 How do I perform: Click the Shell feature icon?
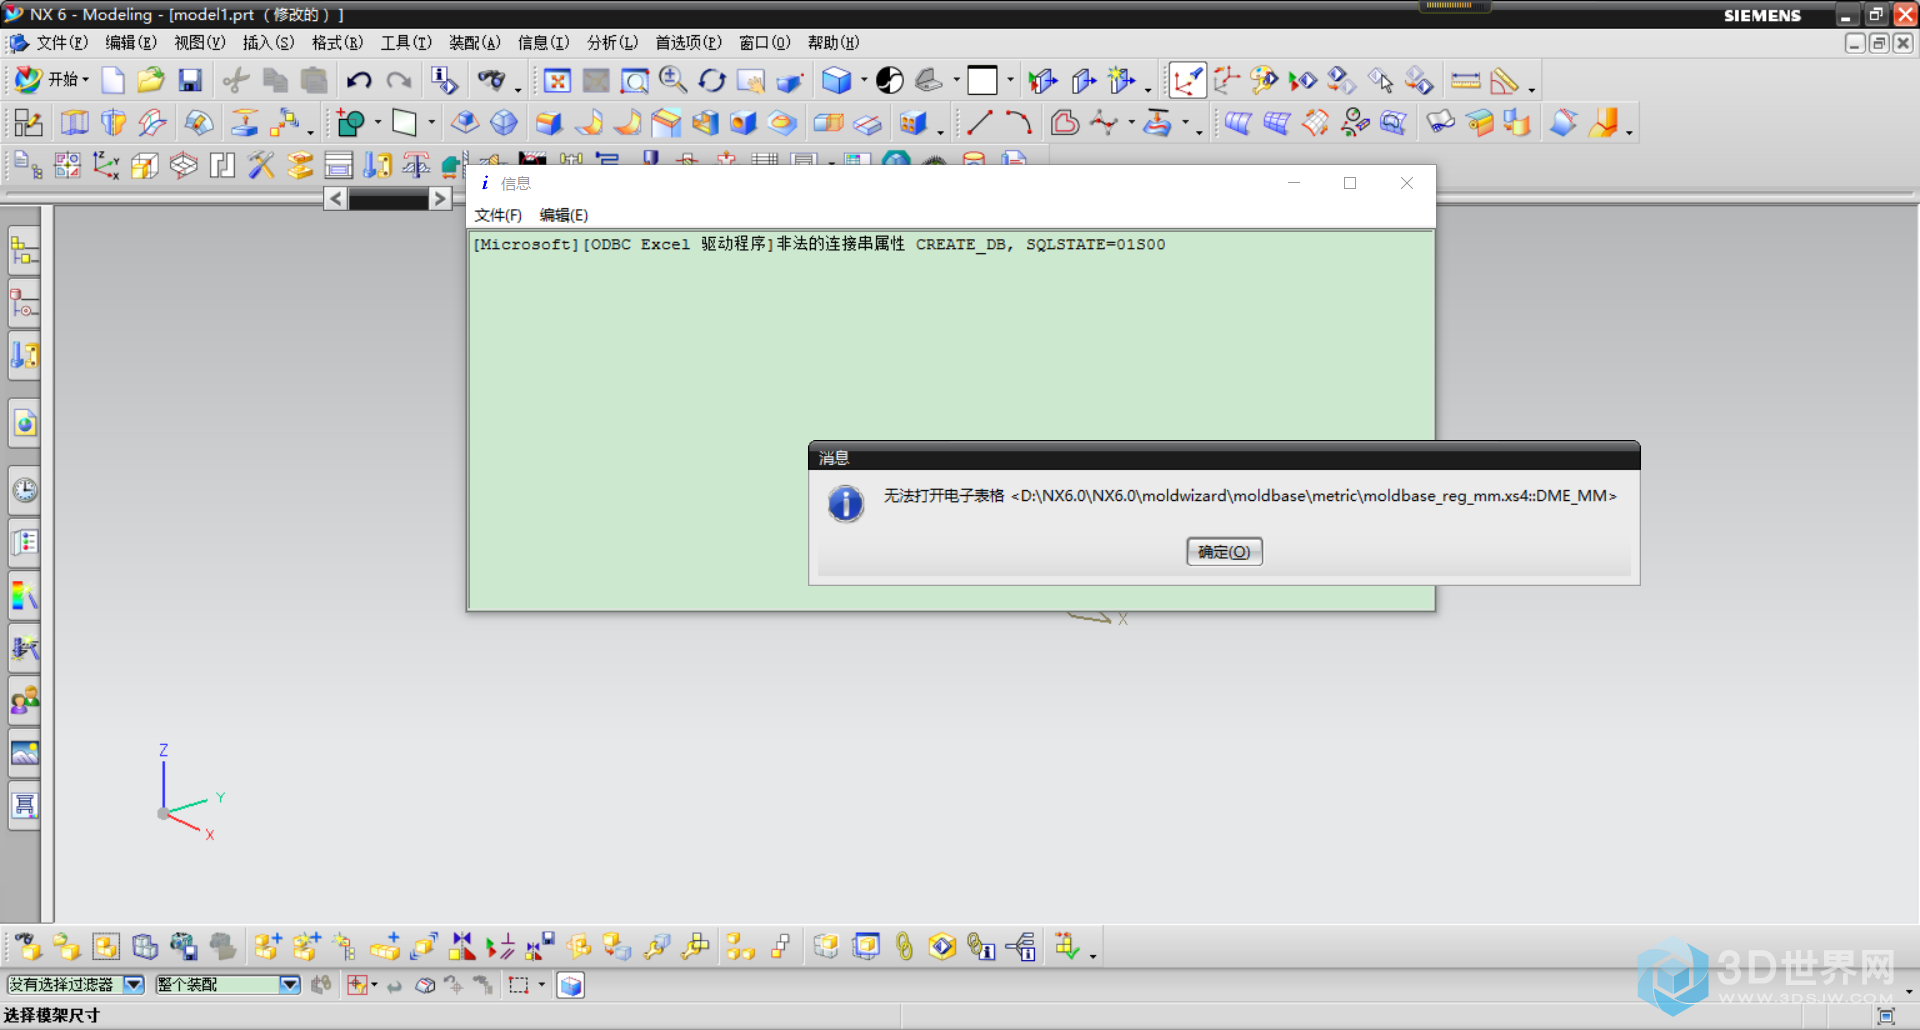tap(705, 123)
